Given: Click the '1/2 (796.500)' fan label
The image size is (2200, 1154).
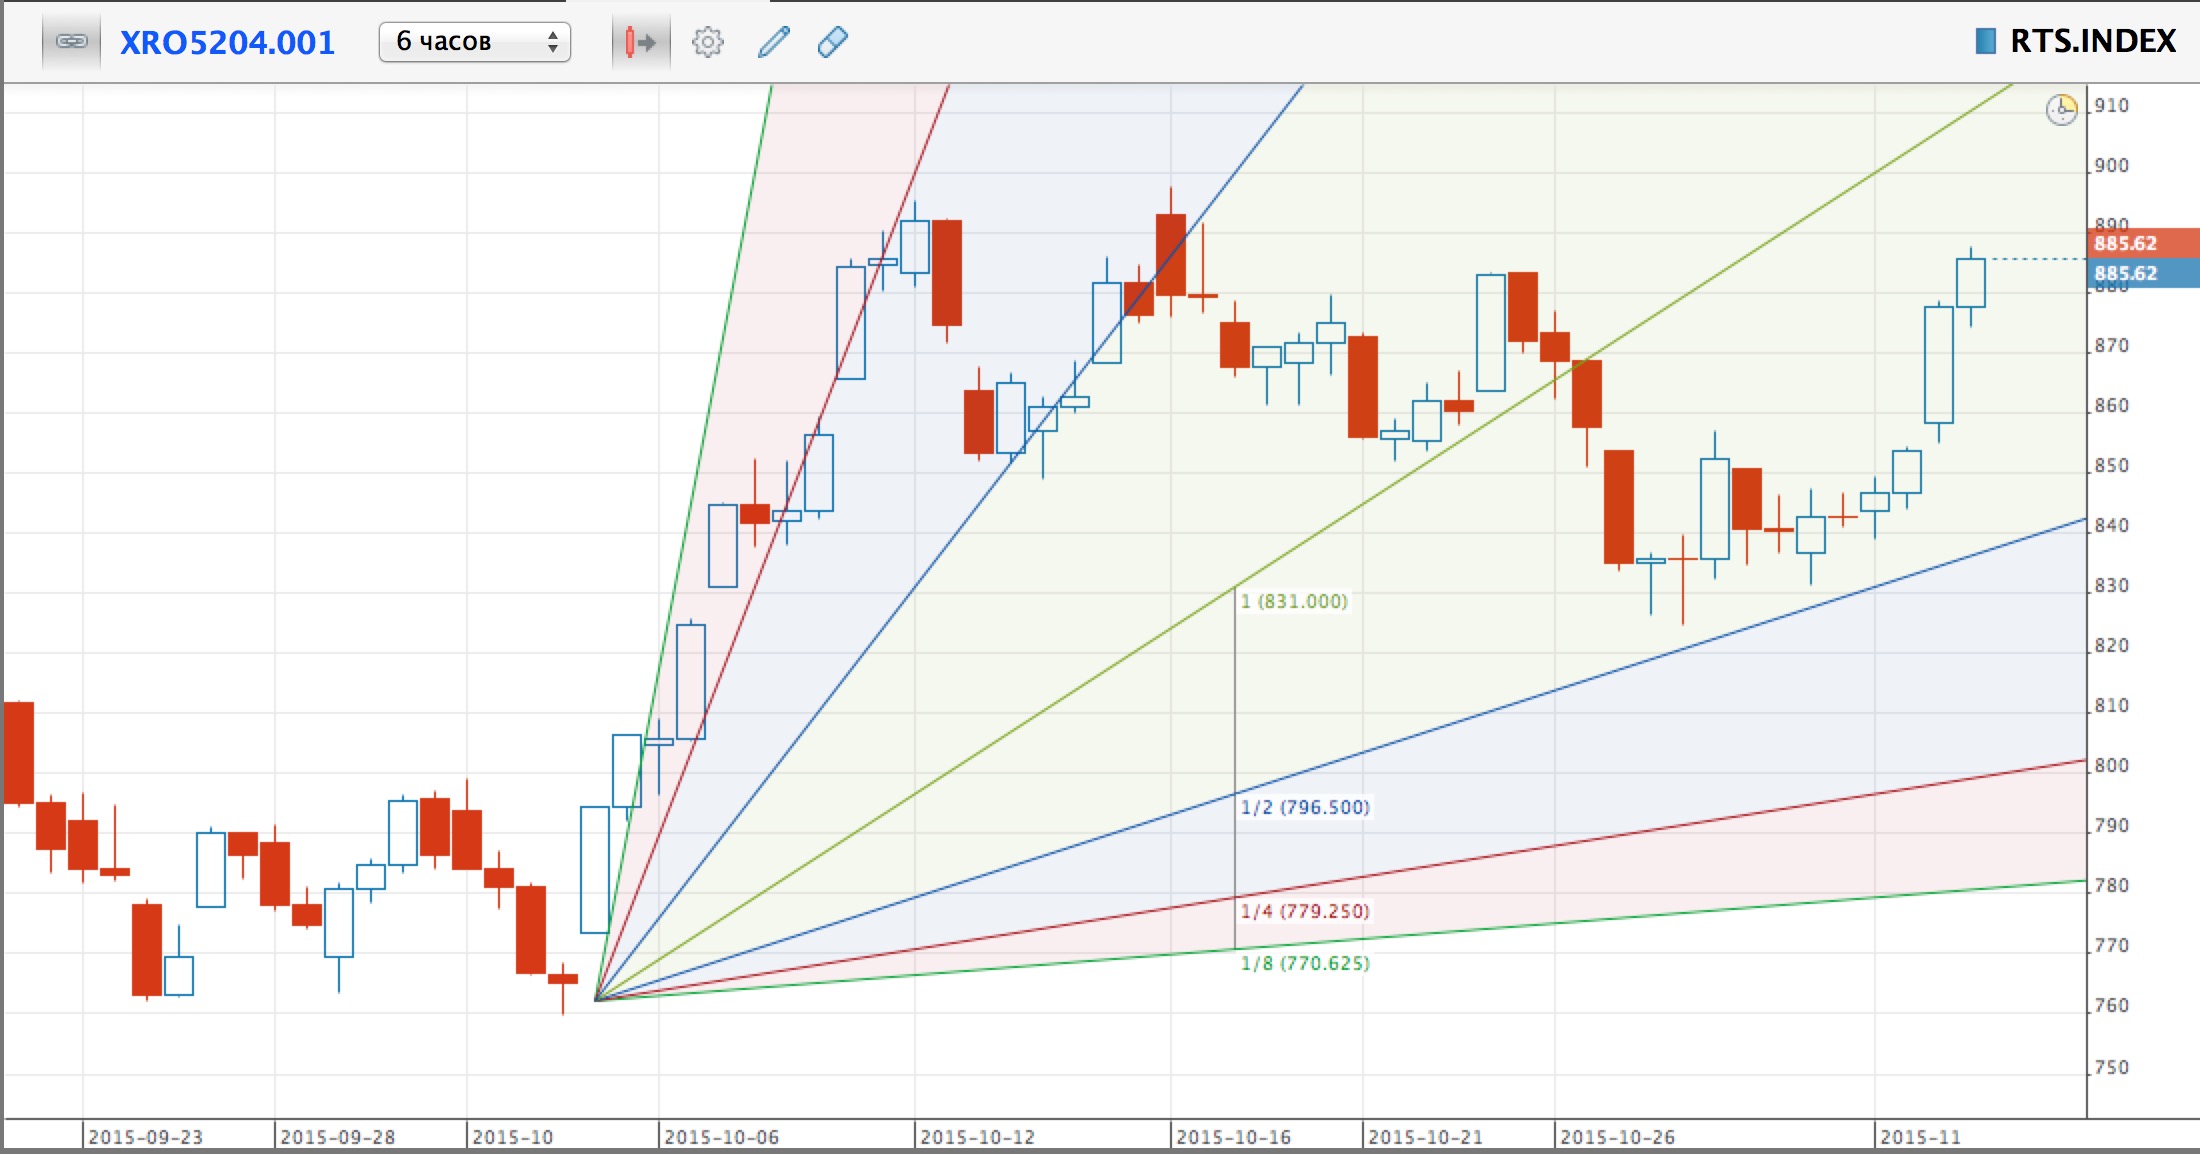Looking at the screenshot, I should click(1305, 807).
